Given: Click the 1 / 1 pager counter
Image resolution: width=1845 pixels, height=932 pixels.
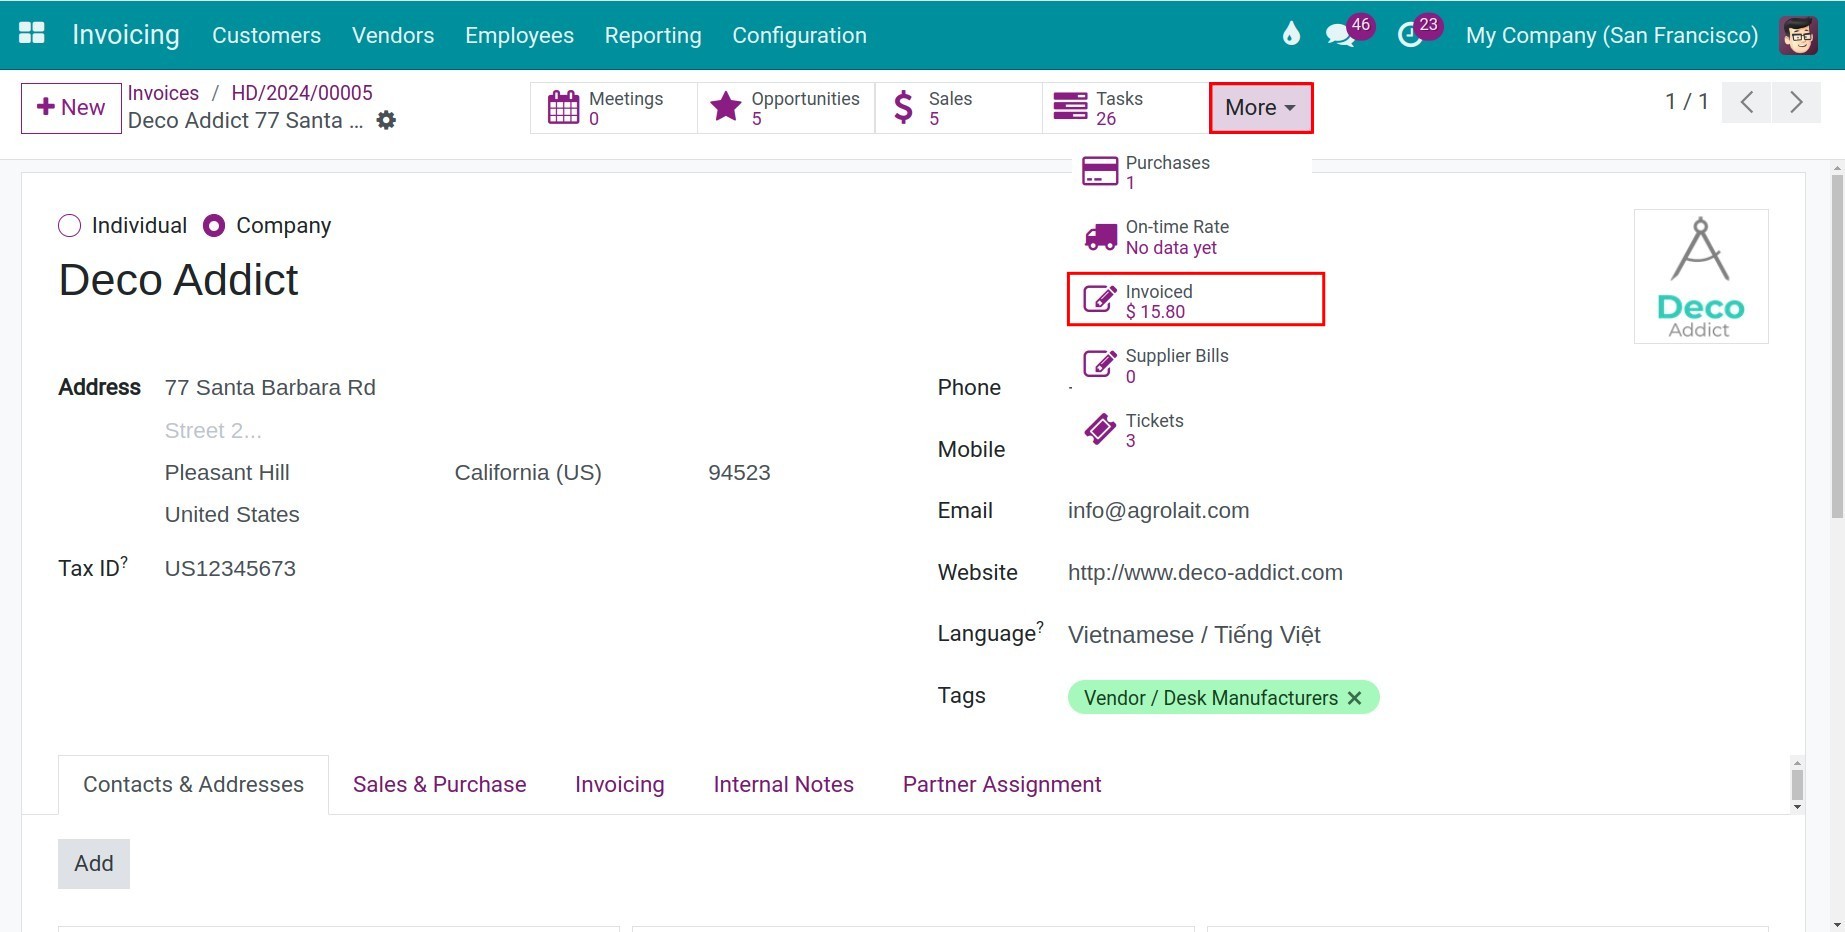Looking at the screenshot, I should (1686, 102).
